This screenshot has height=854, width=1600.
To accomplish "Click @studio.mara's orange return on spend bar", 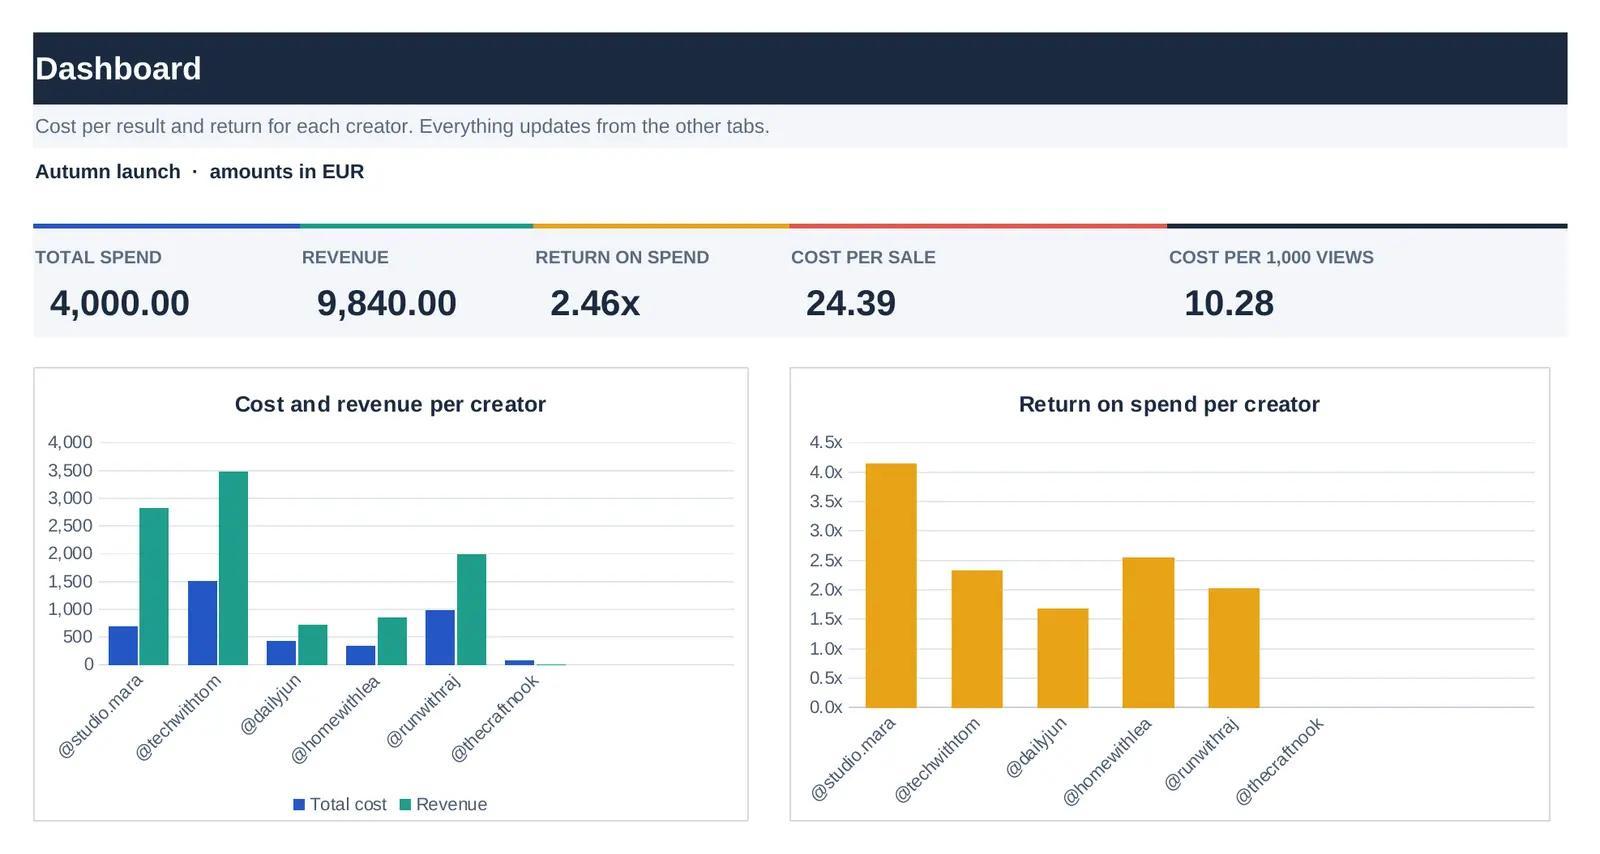I will click(891, 586).
